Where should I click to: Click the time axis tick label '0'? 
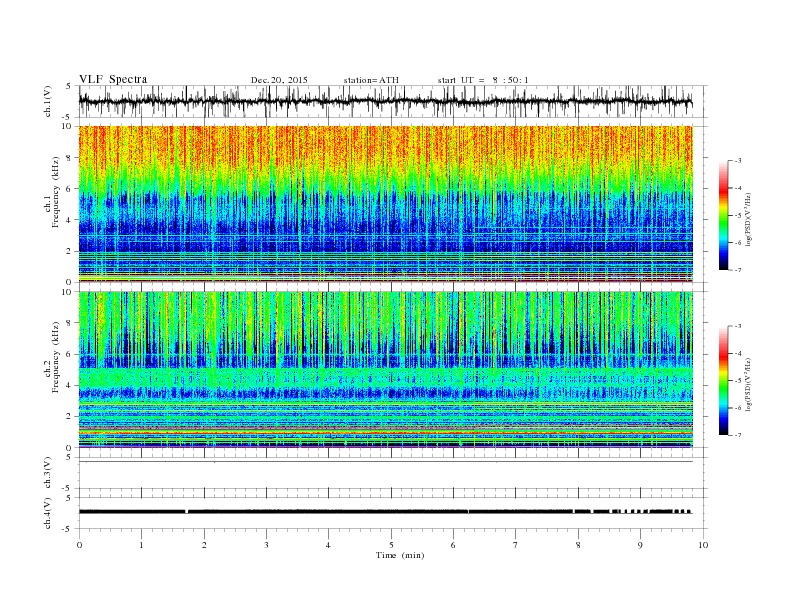click(79, 545)
